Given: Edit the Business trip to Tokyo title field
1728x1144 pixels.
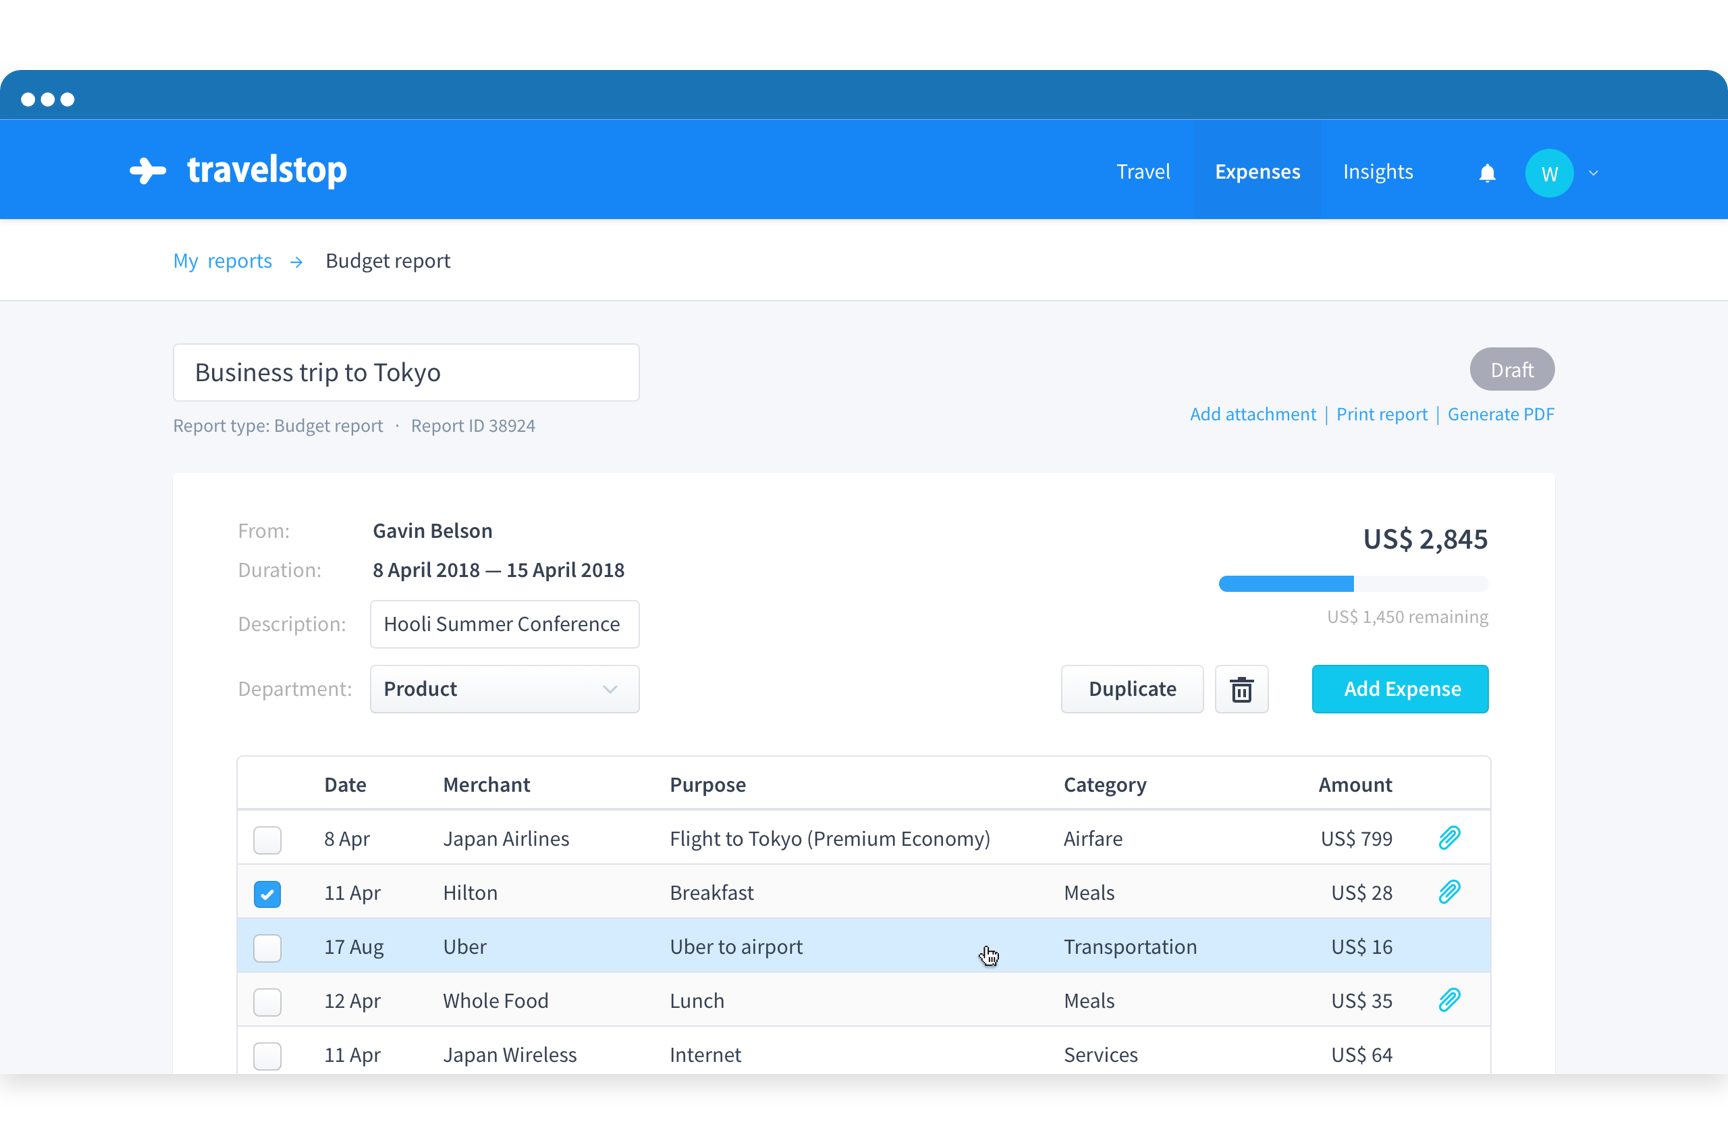Looking at the screenshot, I should [406, 373].
